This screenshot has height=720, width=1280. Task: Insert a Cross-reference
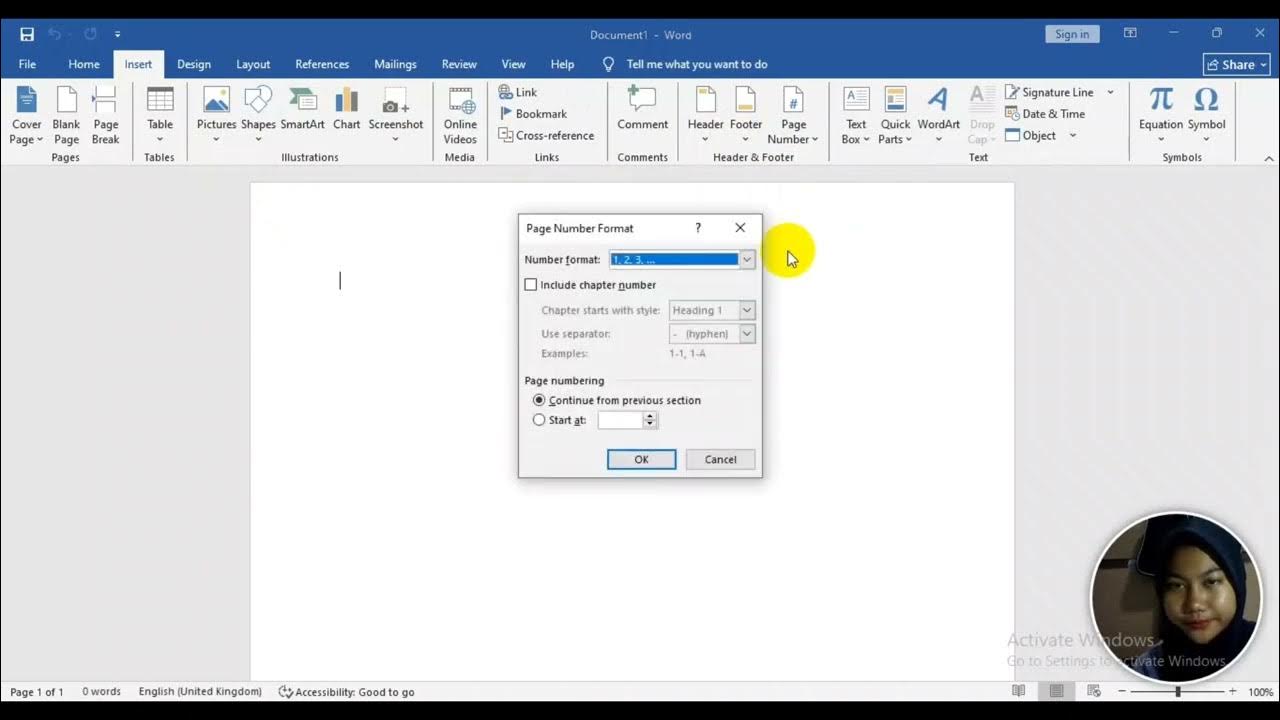pyautogui.click(x=546, y=135)
